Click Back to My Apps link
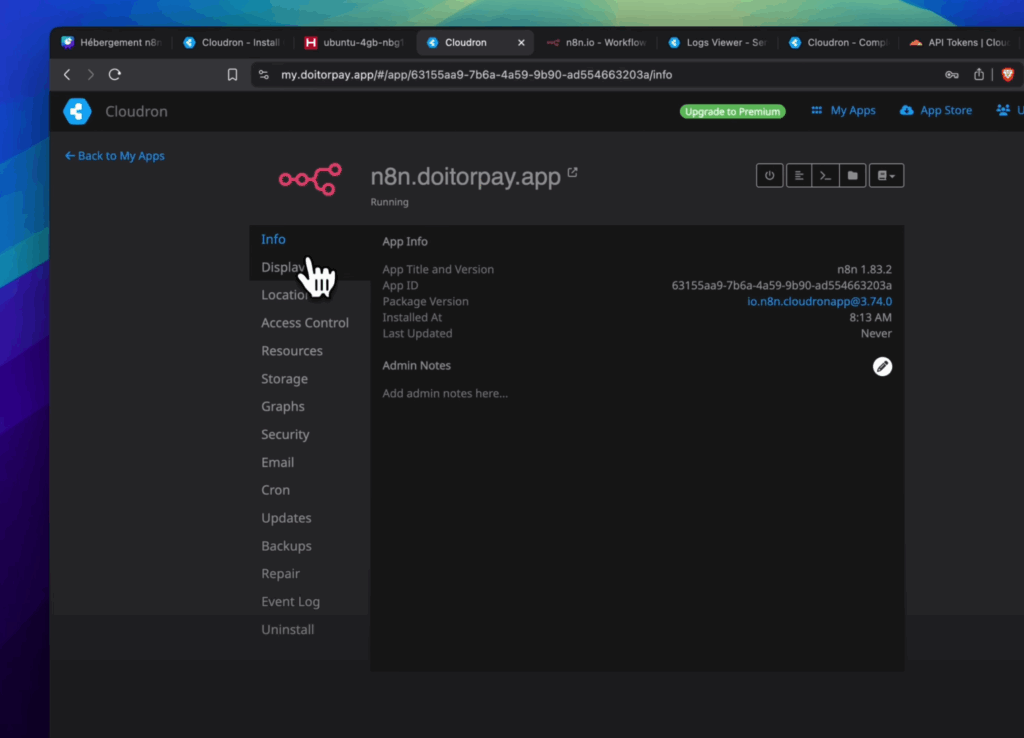Image resolution: width=1024 pixels, height=738 pixels. 114,156
